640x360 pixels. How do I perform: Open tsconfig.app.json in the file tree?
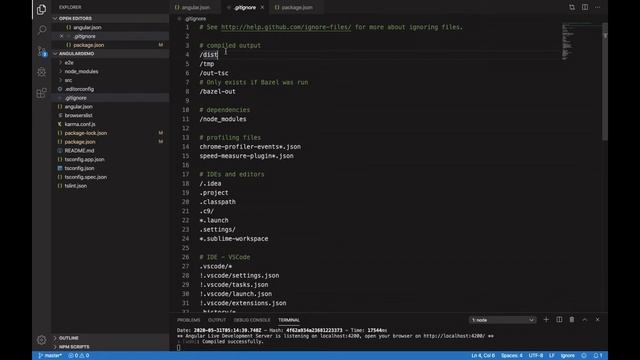[x=84, y=160]
